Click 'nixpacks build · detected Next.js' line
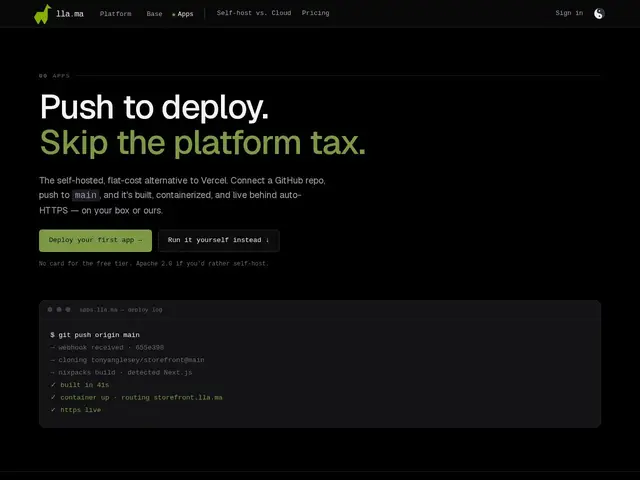This screenshot has height=480, width=640. coord(121,373)
